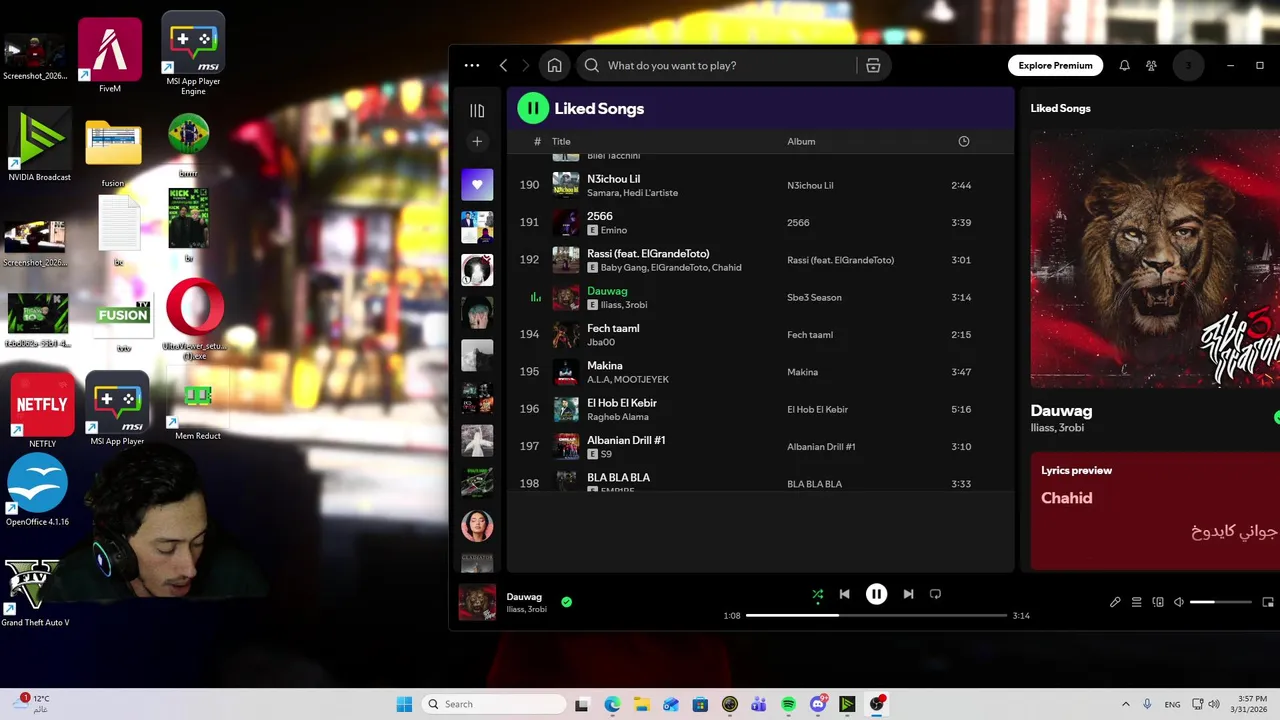Open the woman portrait playlist in the sidebar
The image size is (1280, 720).
point(477,526)
